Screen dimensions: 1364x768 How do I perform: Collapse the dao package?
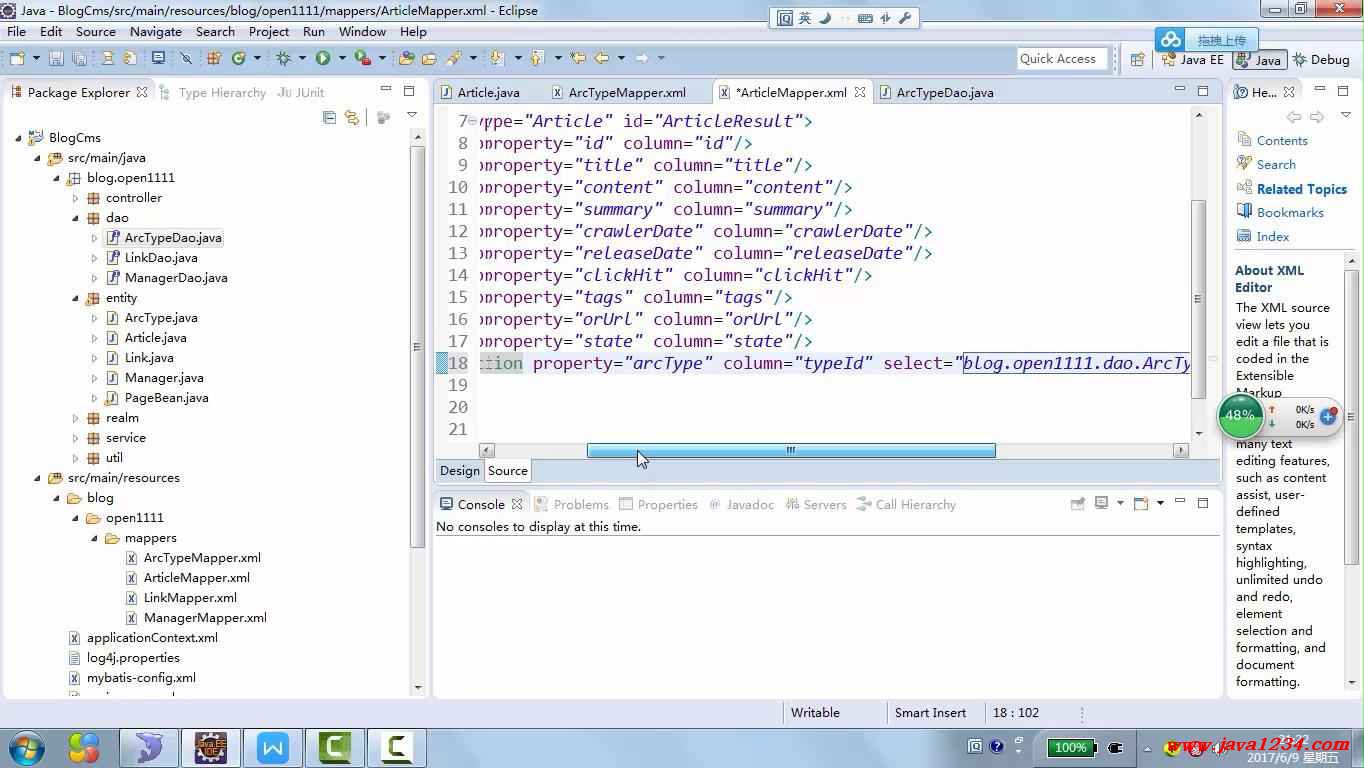75,218
